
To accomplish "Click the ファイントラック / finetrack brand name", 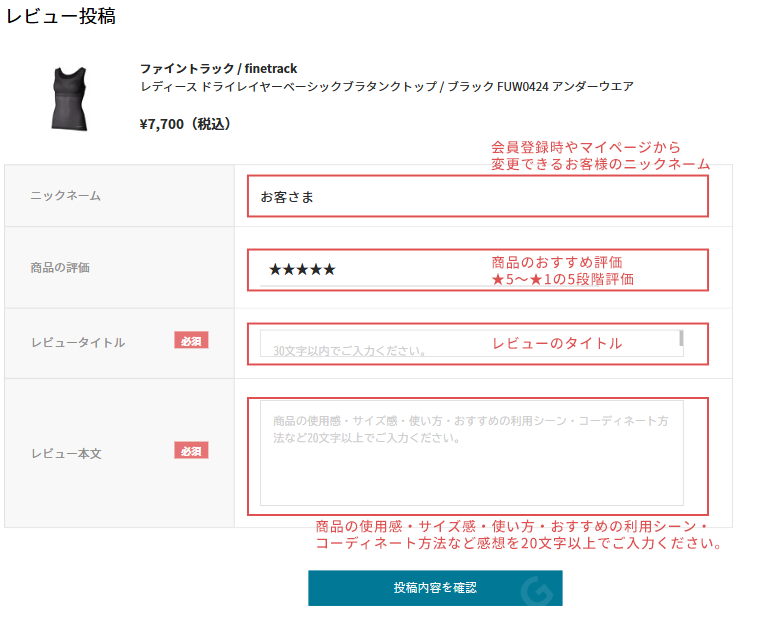I will (218, 68).
